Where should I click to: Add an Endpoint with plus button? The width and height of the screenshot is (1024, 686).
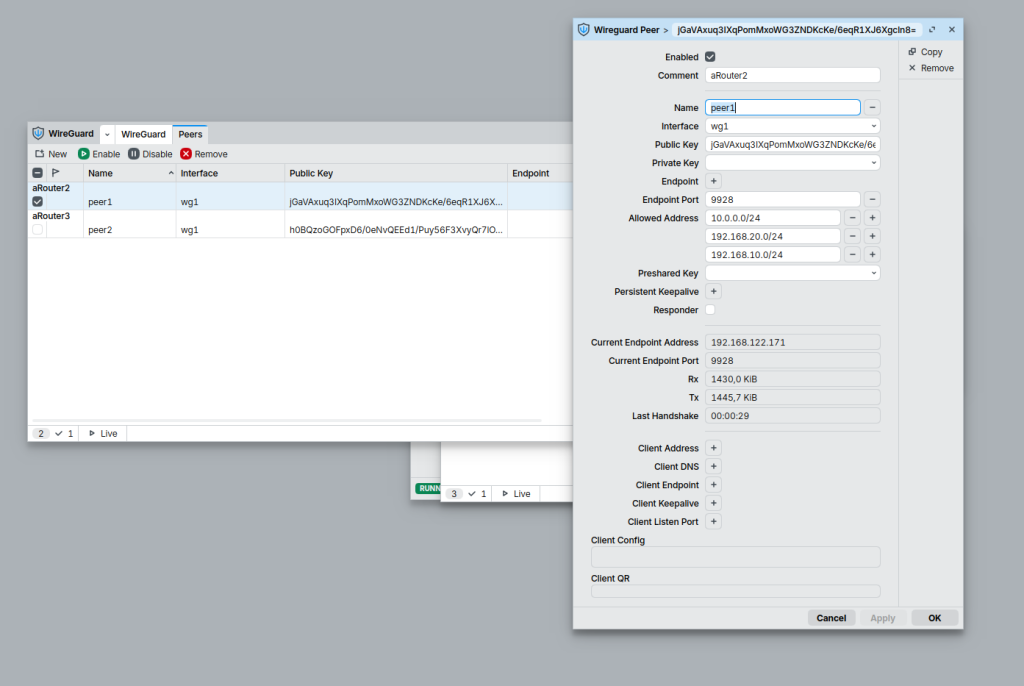tap(713, 181)
